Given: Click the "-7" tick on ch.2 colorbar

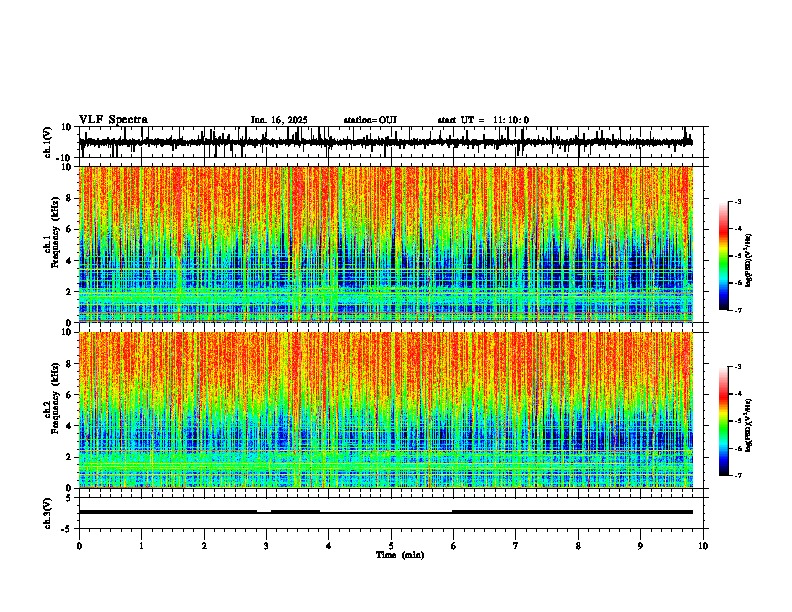Looking at the screenshot, I should tap(738, 476).
